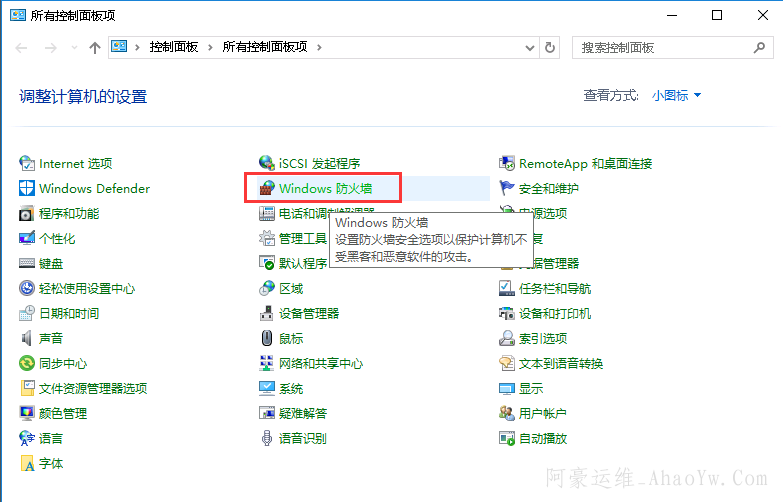The height and width of the screenshot is (502, 783).
Task: Open the 程序和功能 text link
Action: 69,214
